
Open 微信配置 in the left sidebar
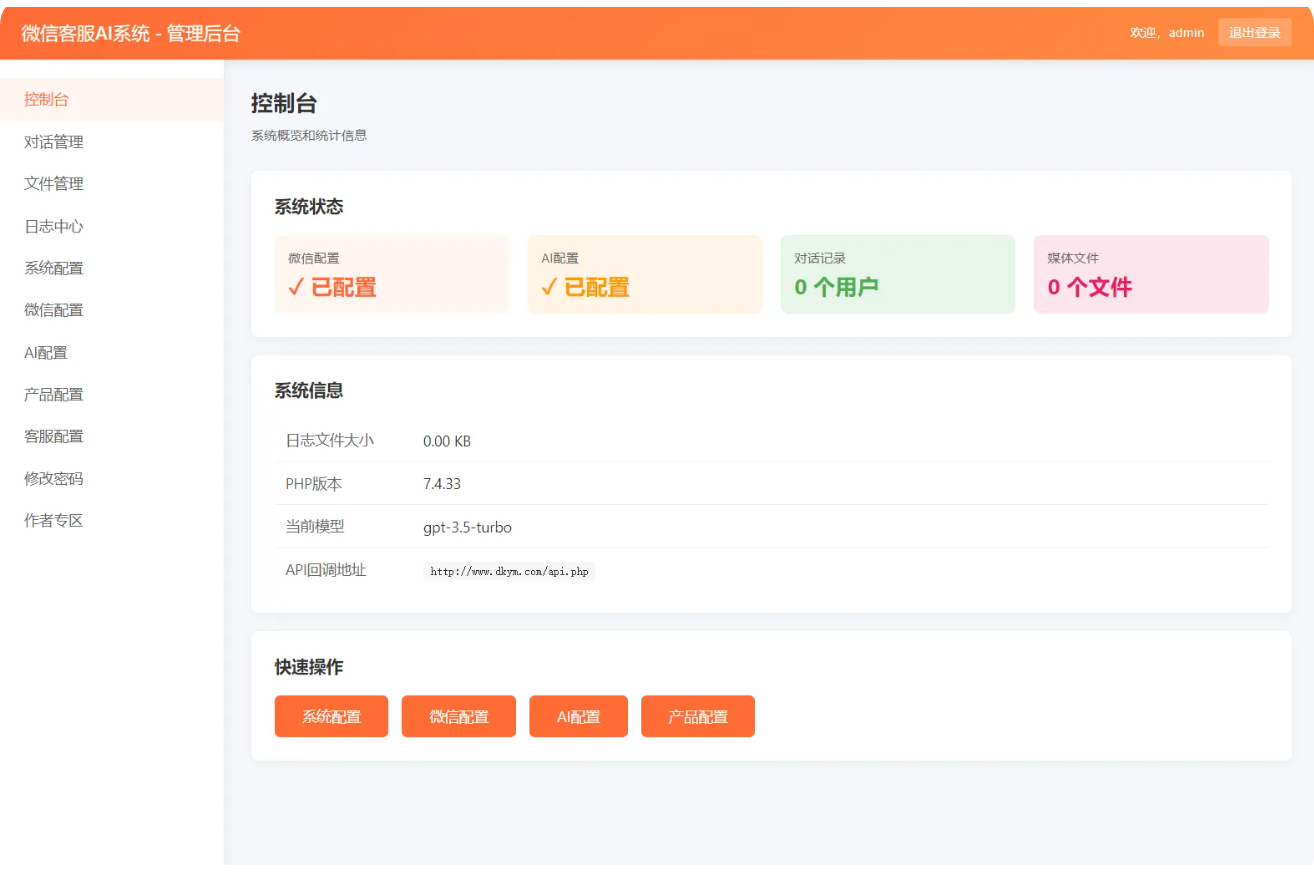tap(52, 309)
